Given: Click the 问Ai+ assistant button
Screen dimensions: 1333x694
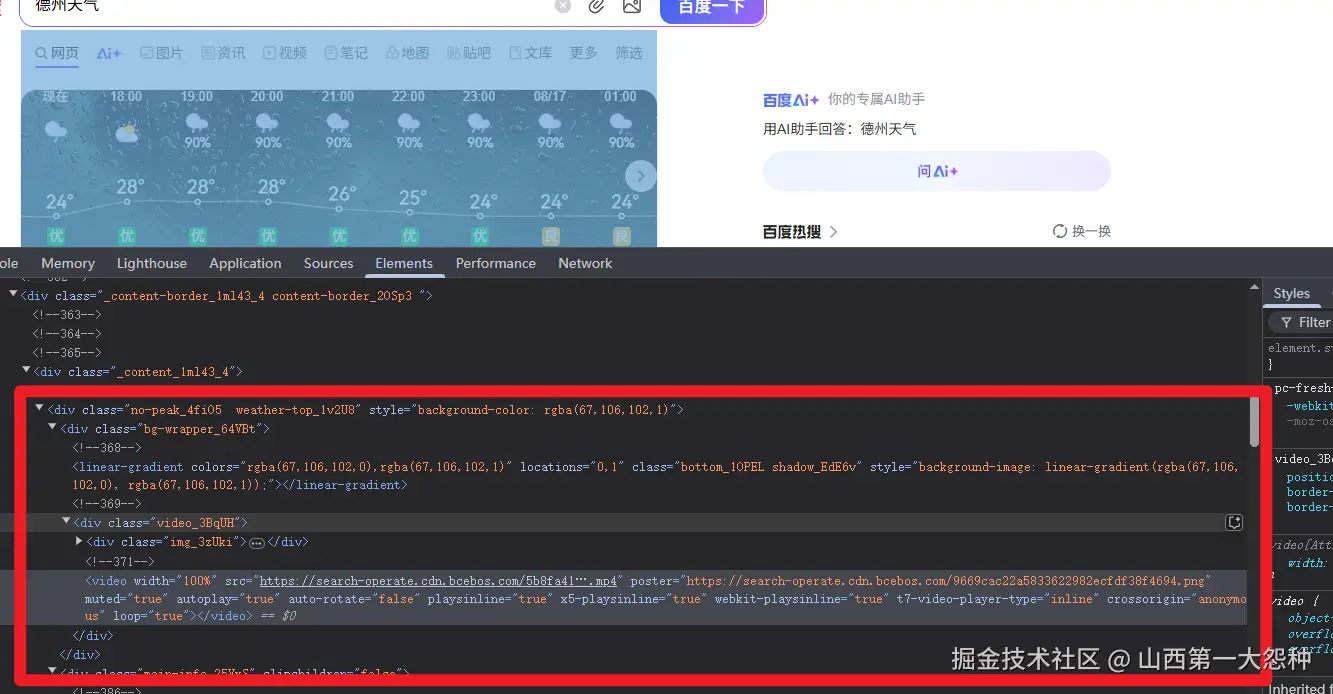Looking at the screenshot, I should (x=936, y=170).
